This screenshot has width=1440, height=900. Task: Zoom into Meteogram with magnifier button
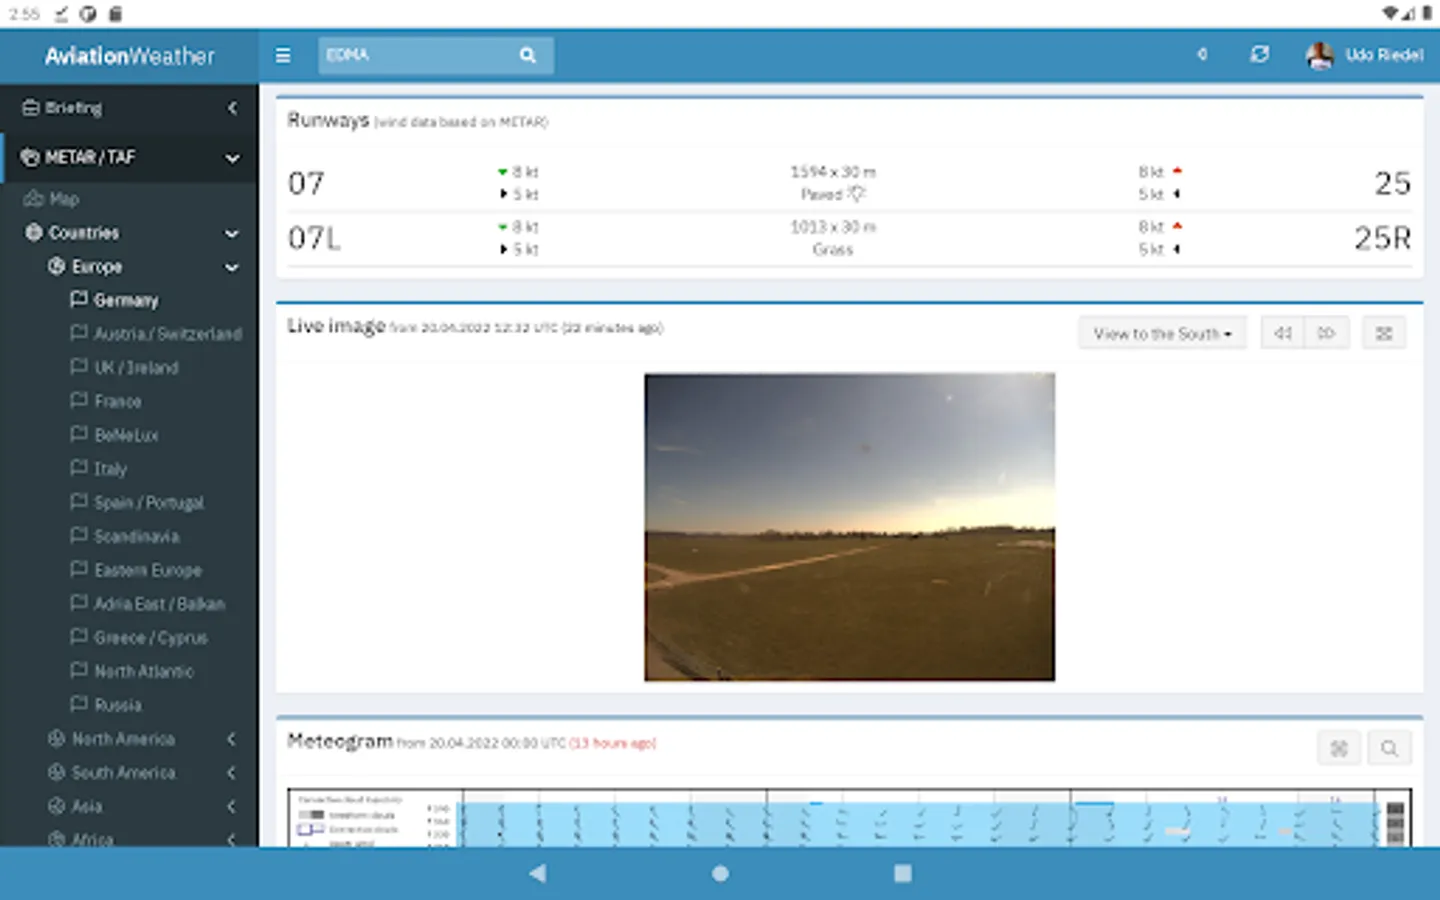(1389, 748)
